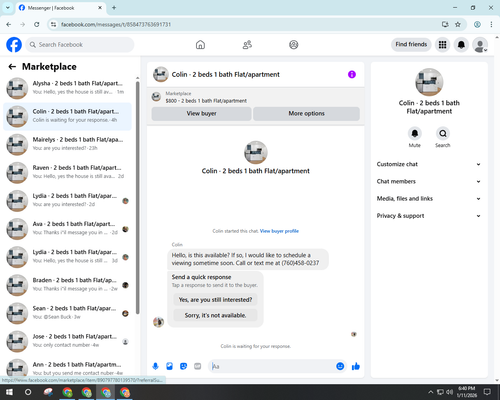Mute this conversation with bell icon
Screen dimensions: 500x400
[x=415, y=134]
